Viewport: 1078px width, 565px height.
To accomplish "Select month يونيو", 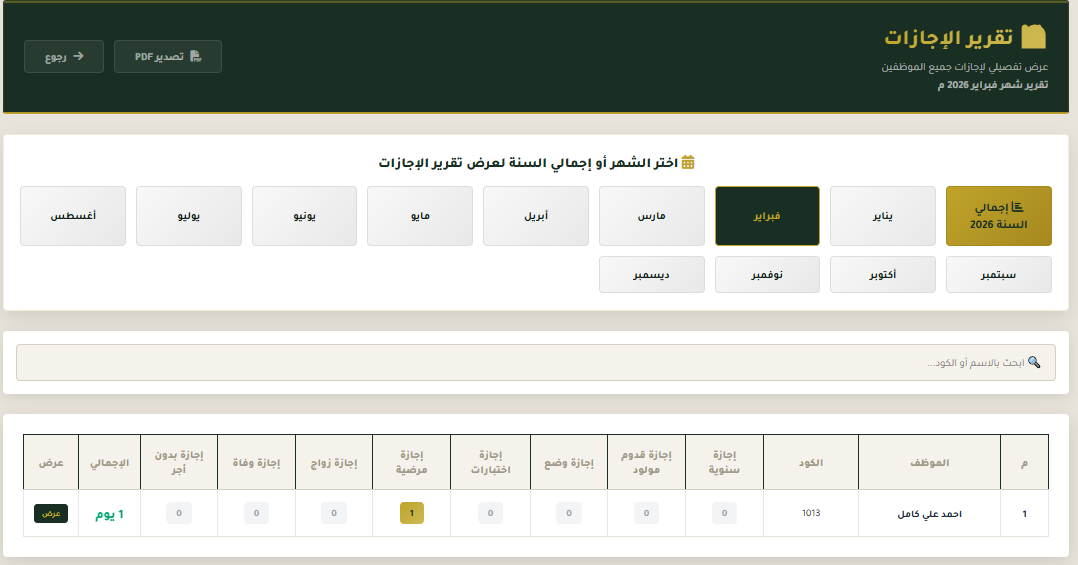I will coord(305,216).
